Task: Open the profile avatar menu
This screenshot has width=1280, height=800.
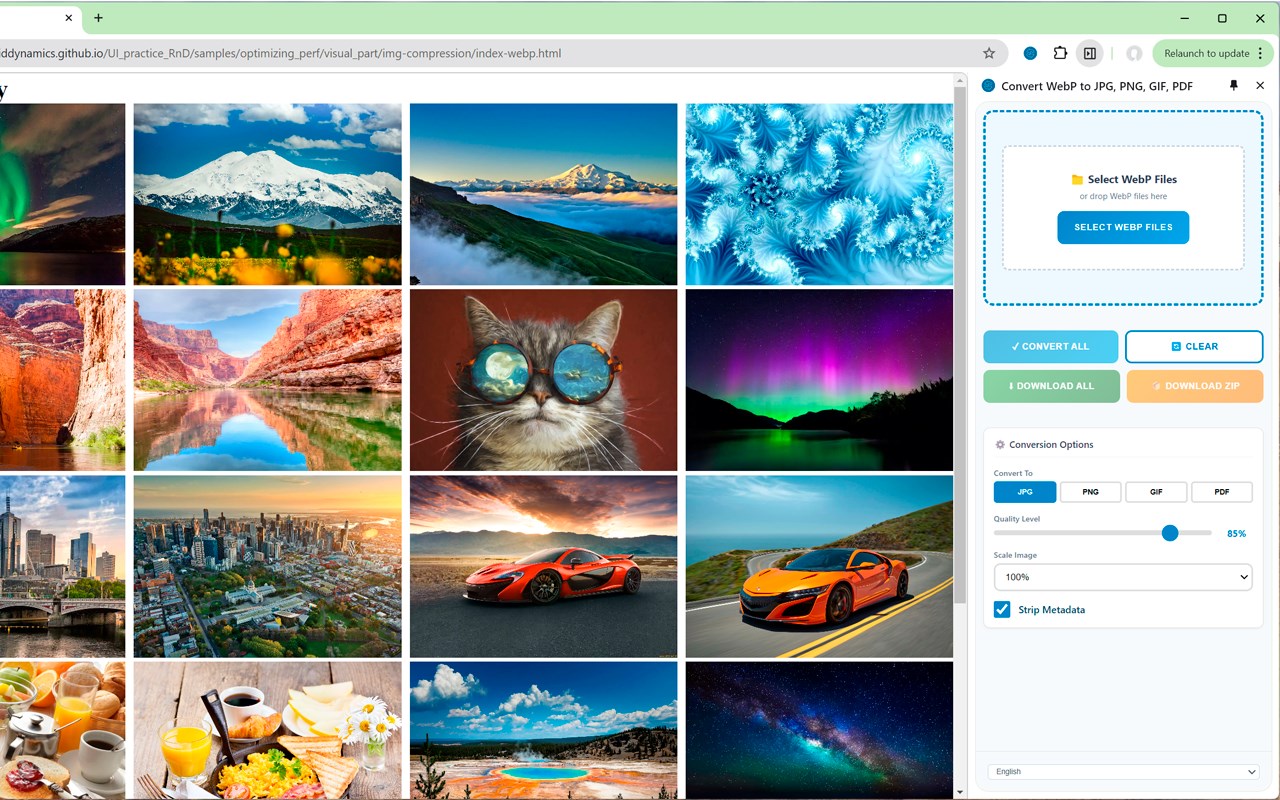Action: (x=1134, y=53)
